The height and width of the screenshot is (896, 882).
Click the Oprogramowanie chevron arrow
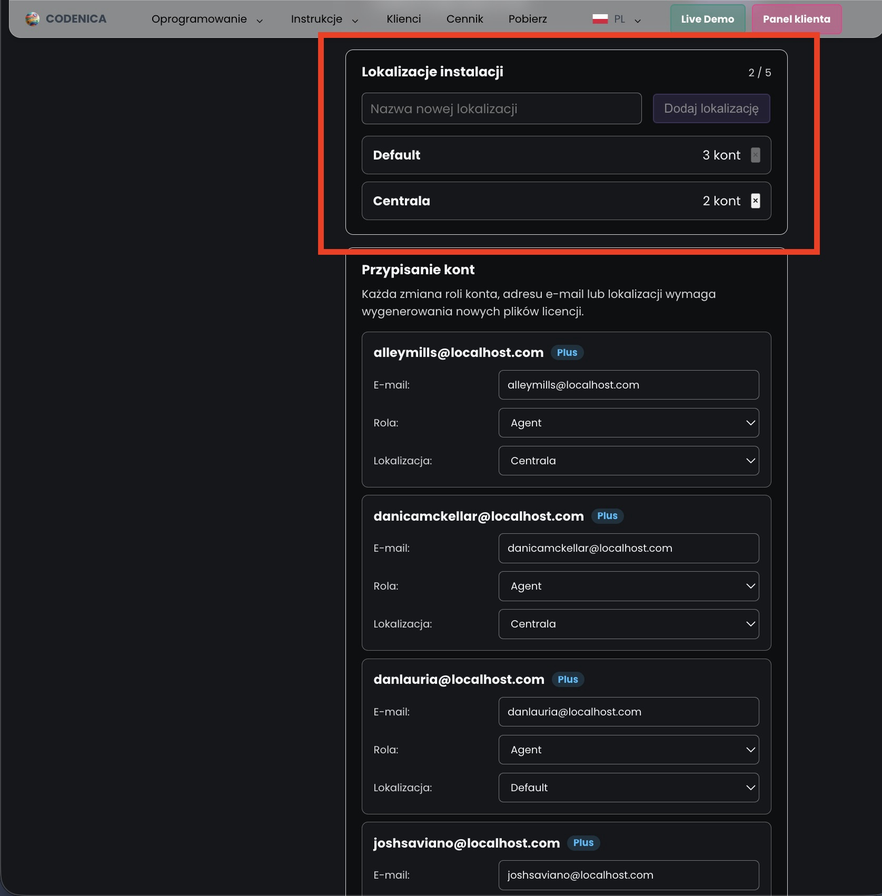[259, 21]
